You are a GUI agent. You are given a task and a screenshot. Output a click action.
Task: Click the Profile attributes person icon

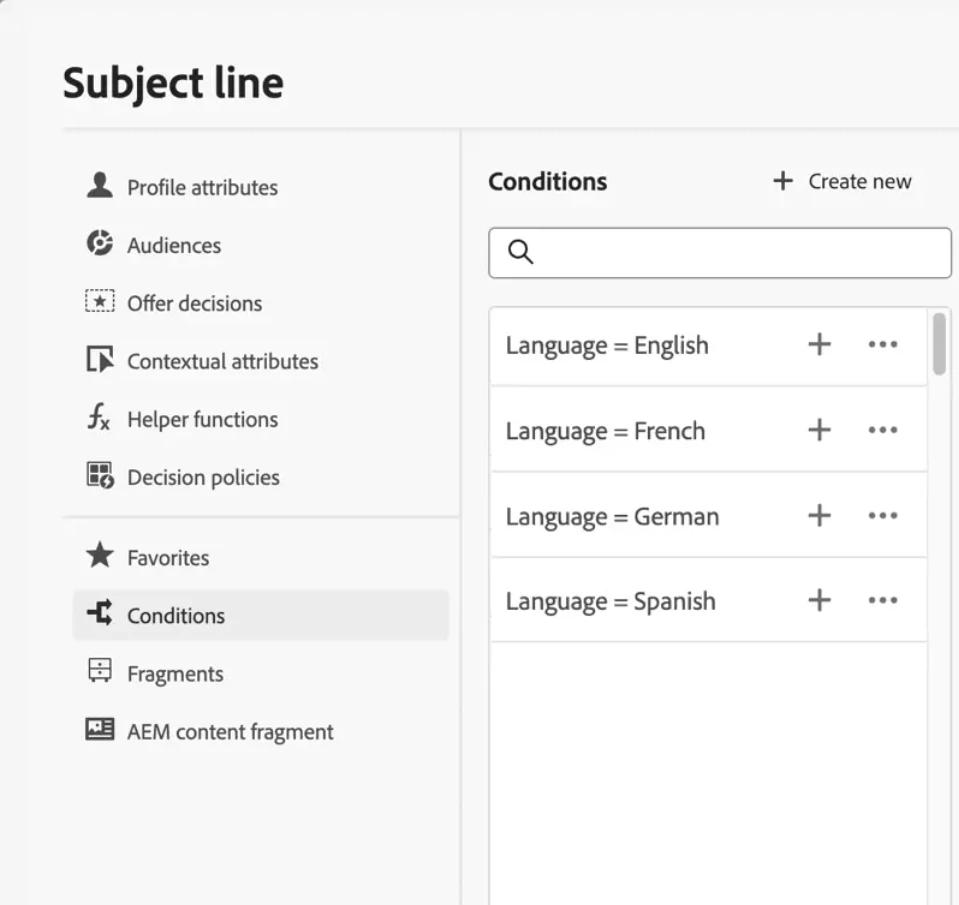(x=99, y=186)
